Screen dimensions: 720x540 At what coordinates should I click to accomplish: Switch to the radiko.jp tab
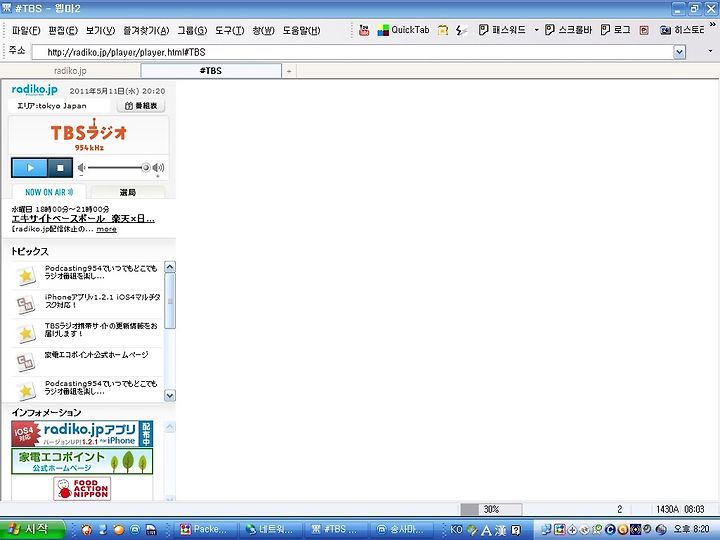(x=70, y=71)
